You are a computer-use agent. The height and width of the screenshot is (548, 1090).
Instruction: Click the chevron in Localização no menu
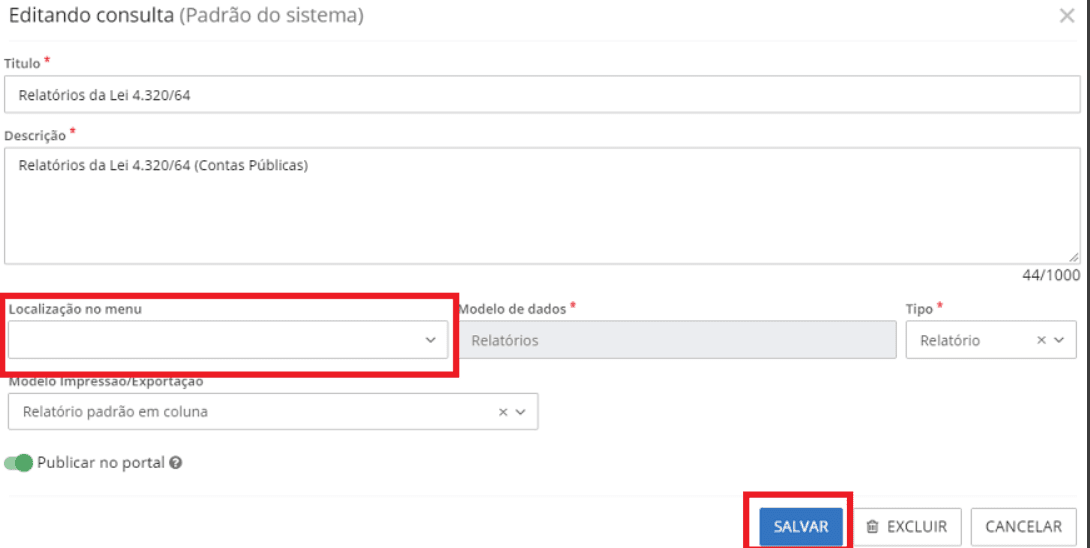tap(431, 340)
